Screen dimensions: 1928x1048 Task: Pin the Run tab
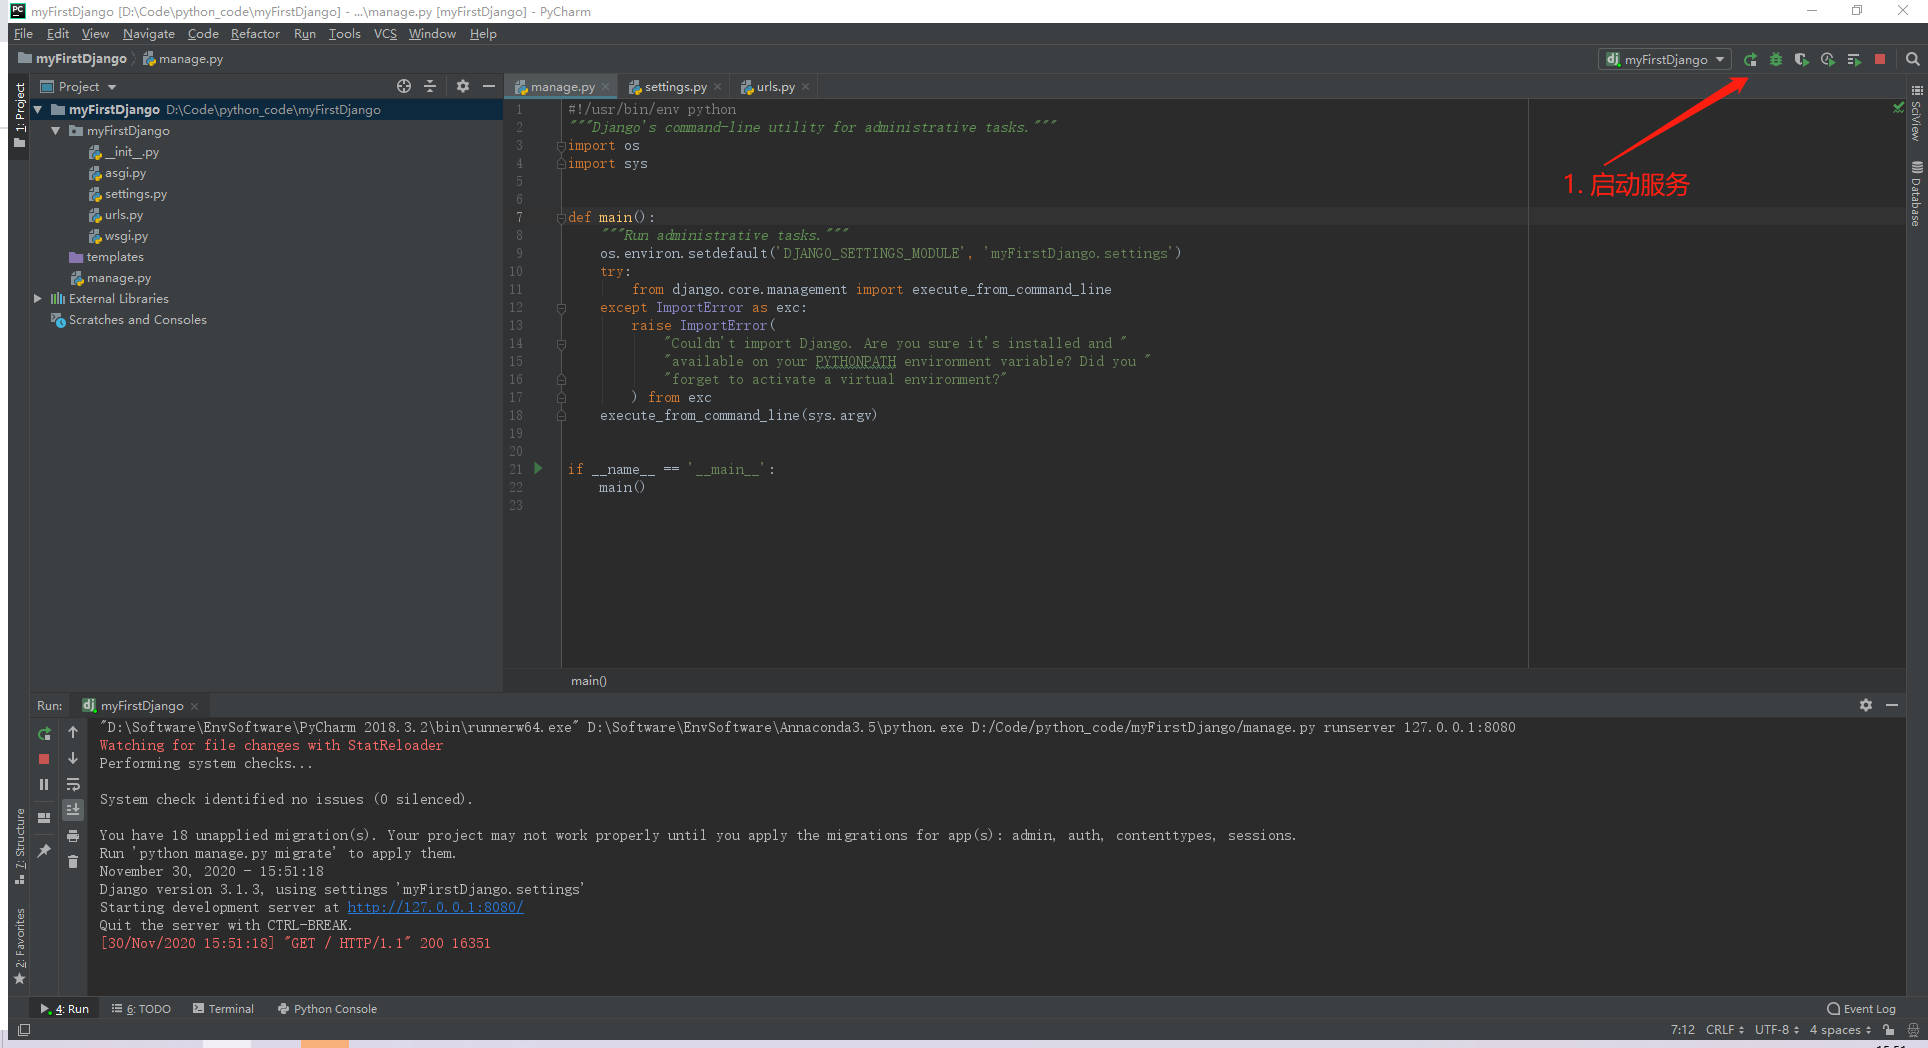[x=44, y=850]
